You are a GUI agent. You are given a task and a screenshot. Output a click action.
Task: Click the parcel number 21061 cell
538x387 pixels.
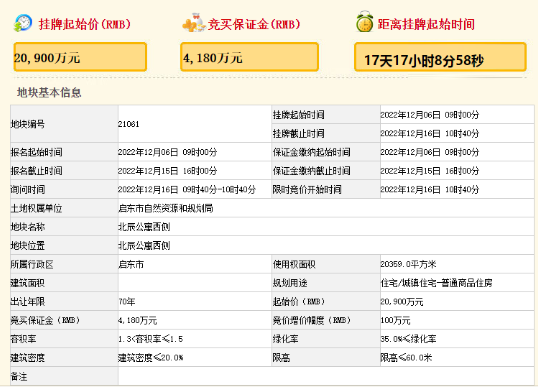pos(195,124)
